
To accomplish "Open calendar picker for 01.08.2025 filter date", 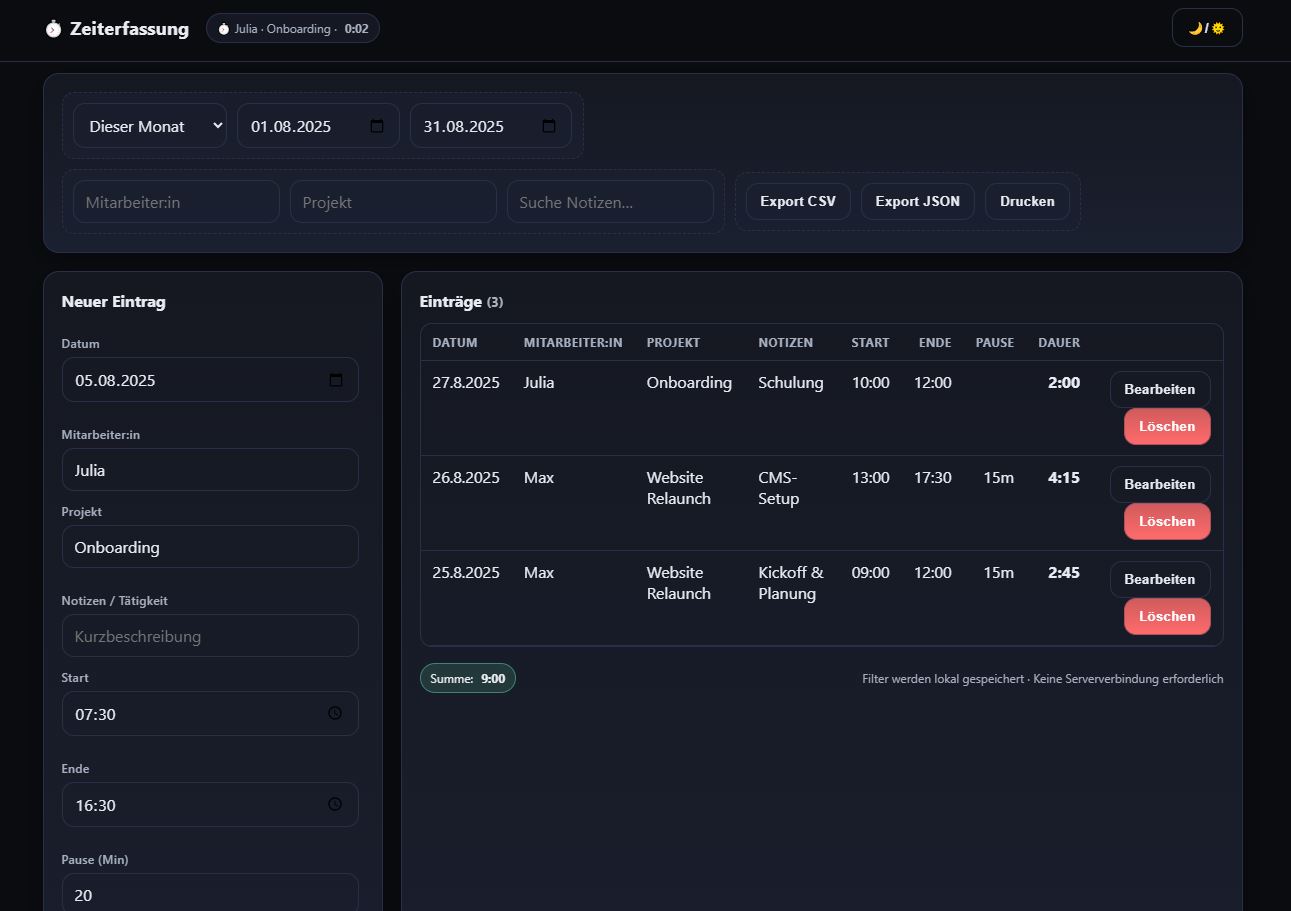I will click(377, 126).
